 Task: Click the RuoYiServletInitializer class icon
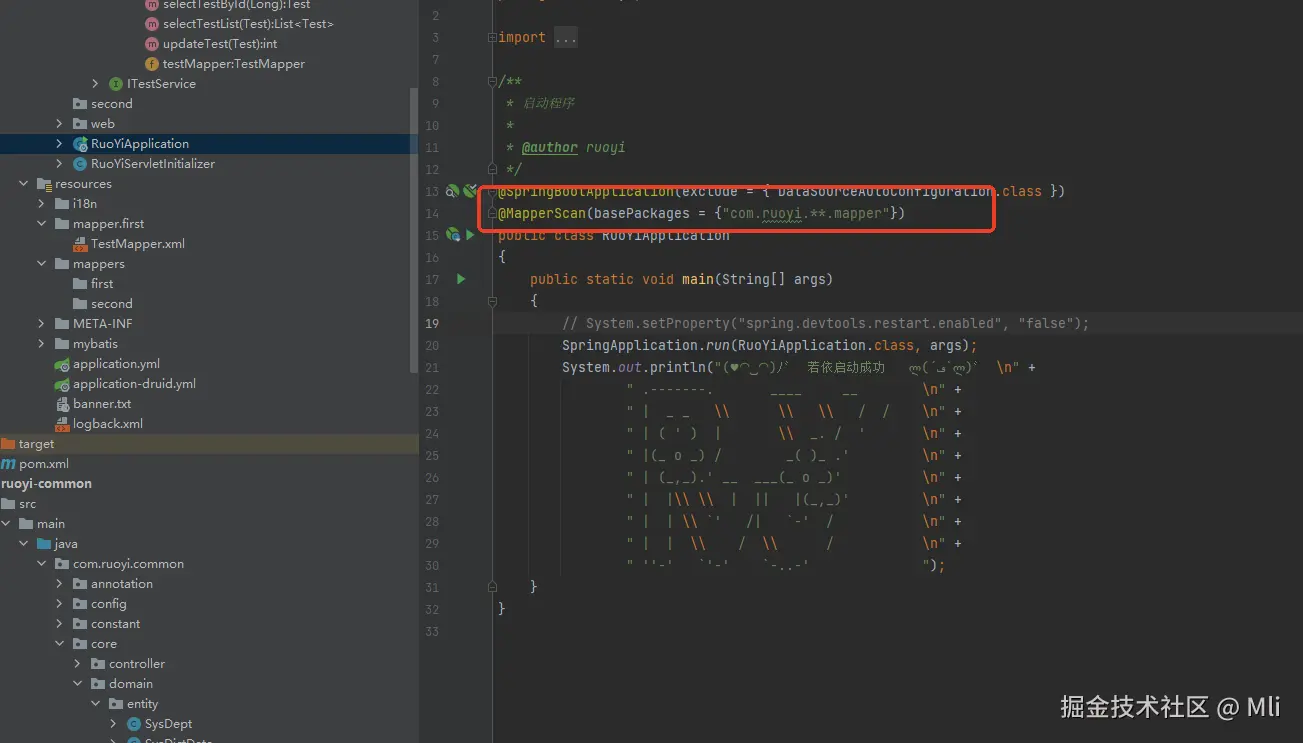click(x=80, y=164)
